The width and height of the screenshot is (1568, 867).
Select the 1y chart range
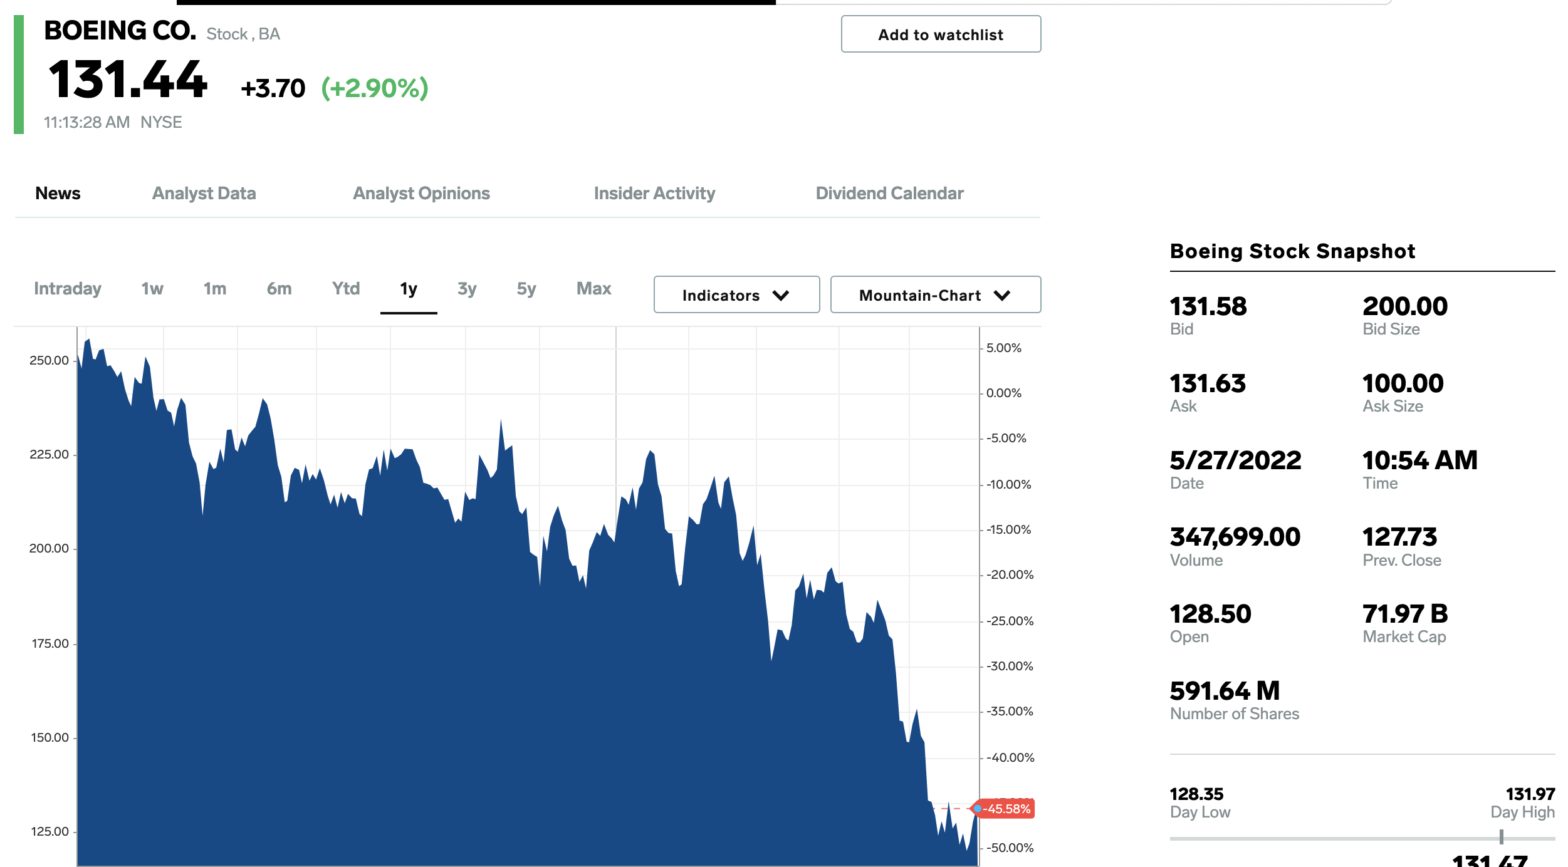click(x=408, y=289)
